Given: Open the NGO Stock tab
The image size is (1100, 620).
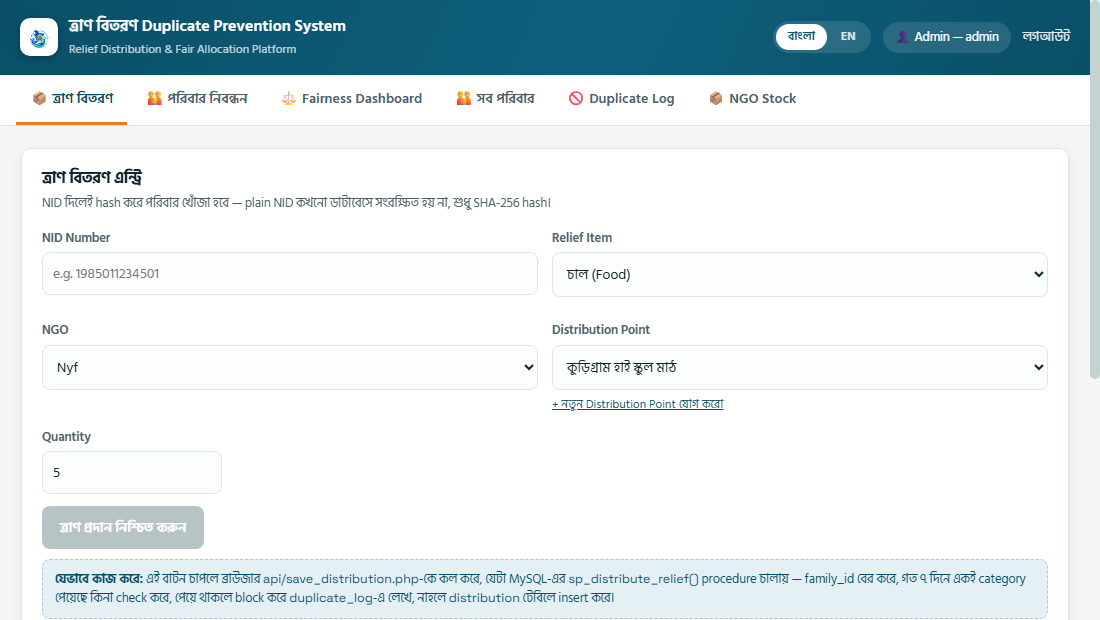Looking at the screenshot, I should (752, 99).
